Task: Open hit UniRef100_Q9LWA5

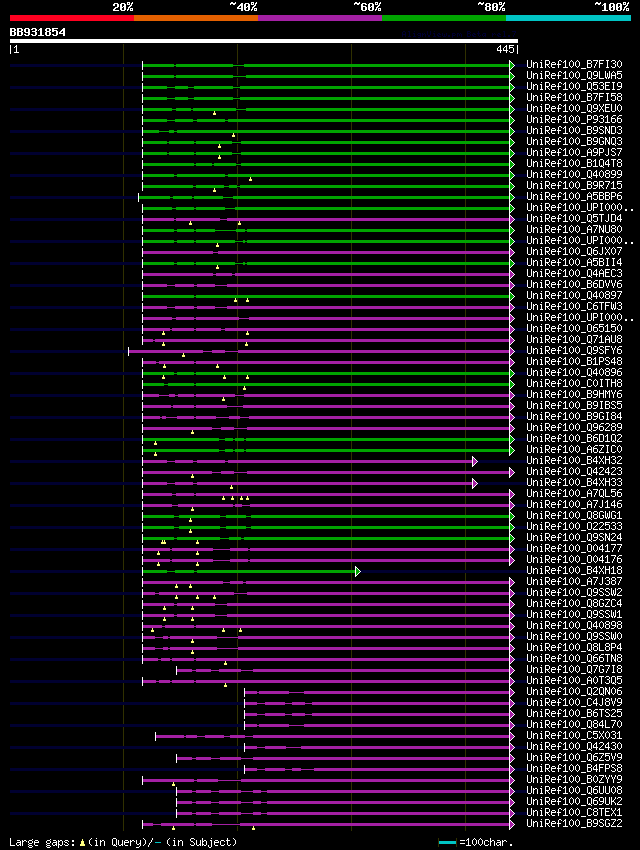Action: point(574,75)
